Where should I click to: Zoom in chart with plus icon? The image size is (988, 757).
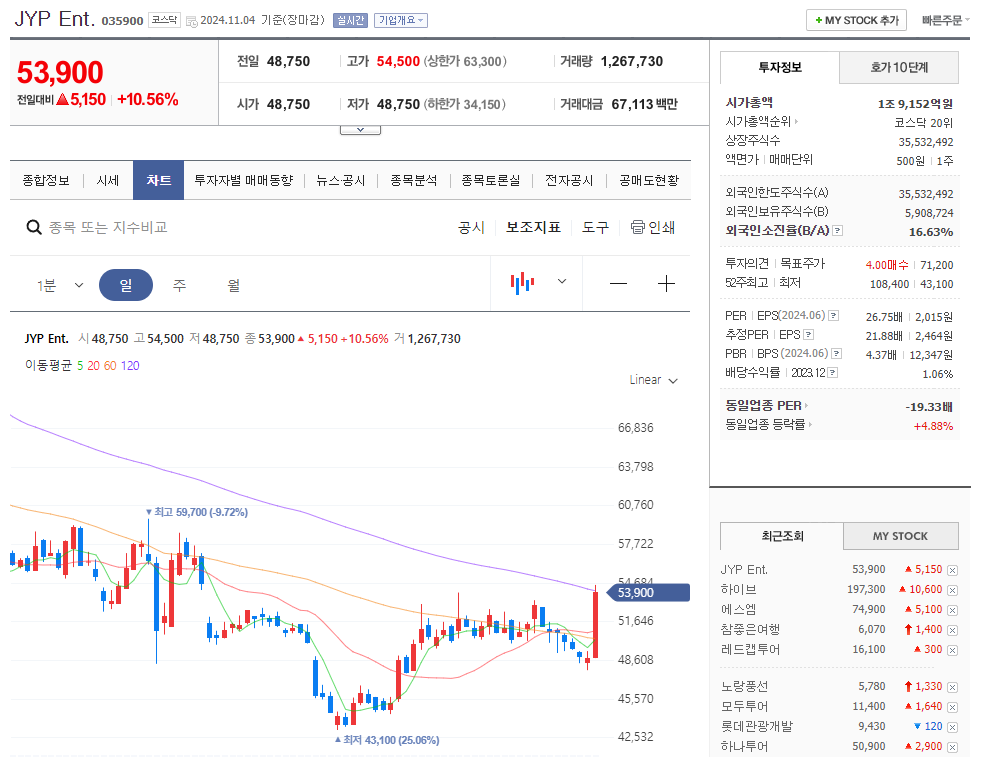(666, 284)
